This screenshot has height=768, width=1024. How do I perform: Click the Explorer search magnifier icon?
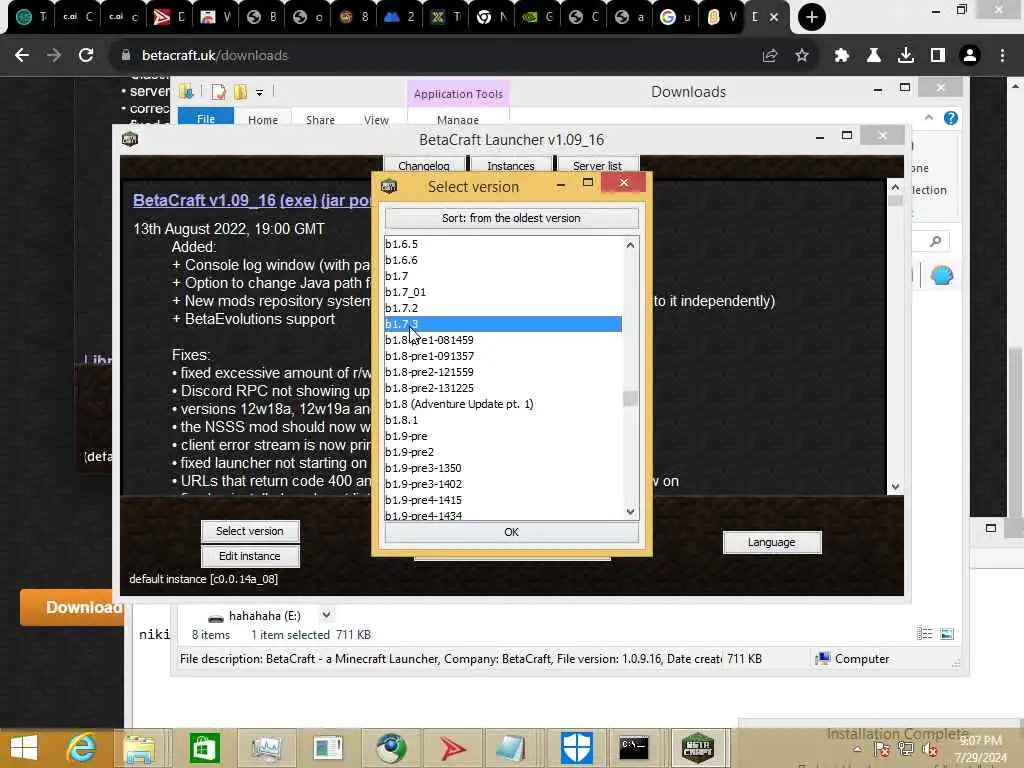(935, 242)
